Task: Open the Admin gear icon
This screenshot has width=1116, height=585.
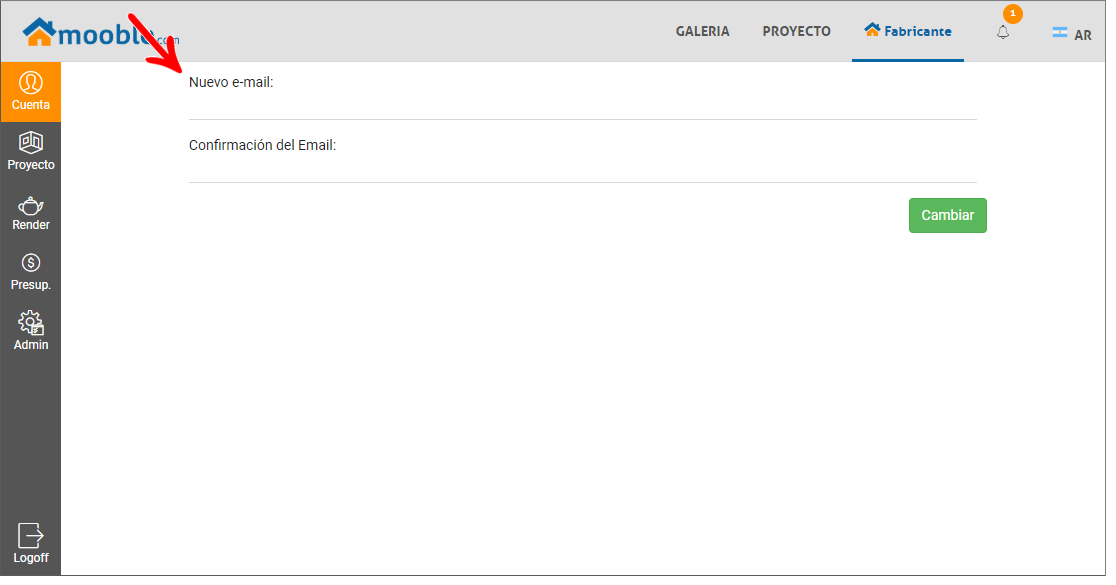Action: pos(31,322)
